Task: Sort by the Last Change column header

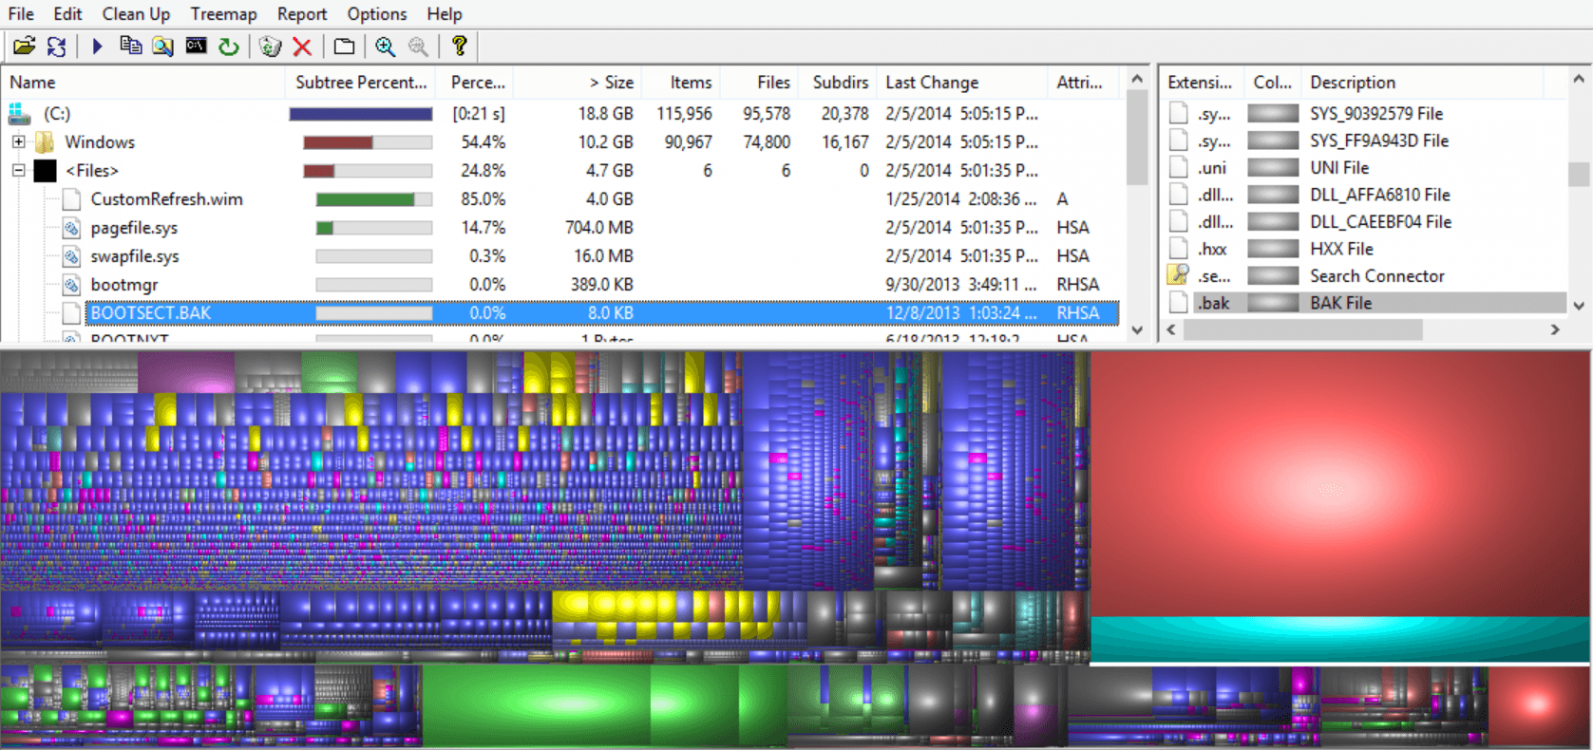Action: click(x=961, y=82)
